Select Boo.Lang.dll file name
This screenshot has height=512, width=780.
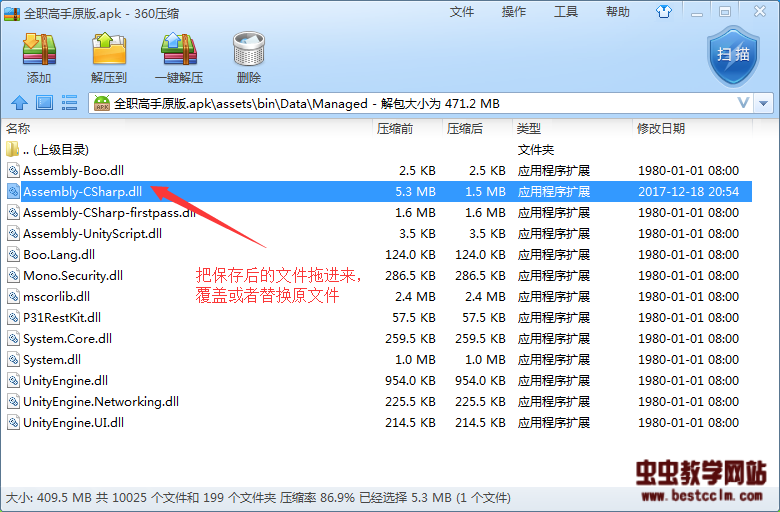click(59, 255)
